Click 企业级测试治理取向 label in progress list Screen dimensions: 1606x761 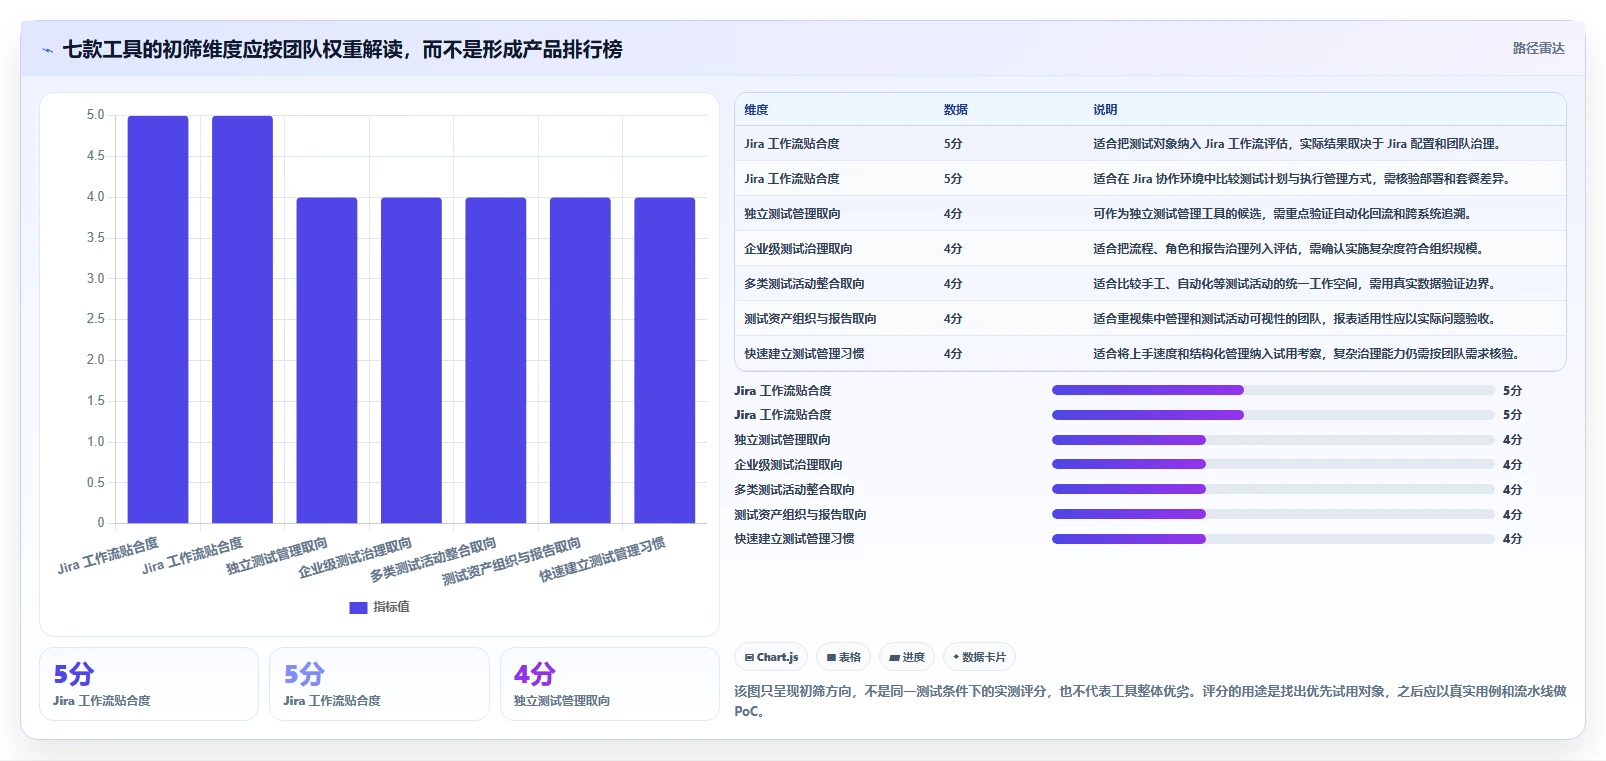click(x=788, y=465)
